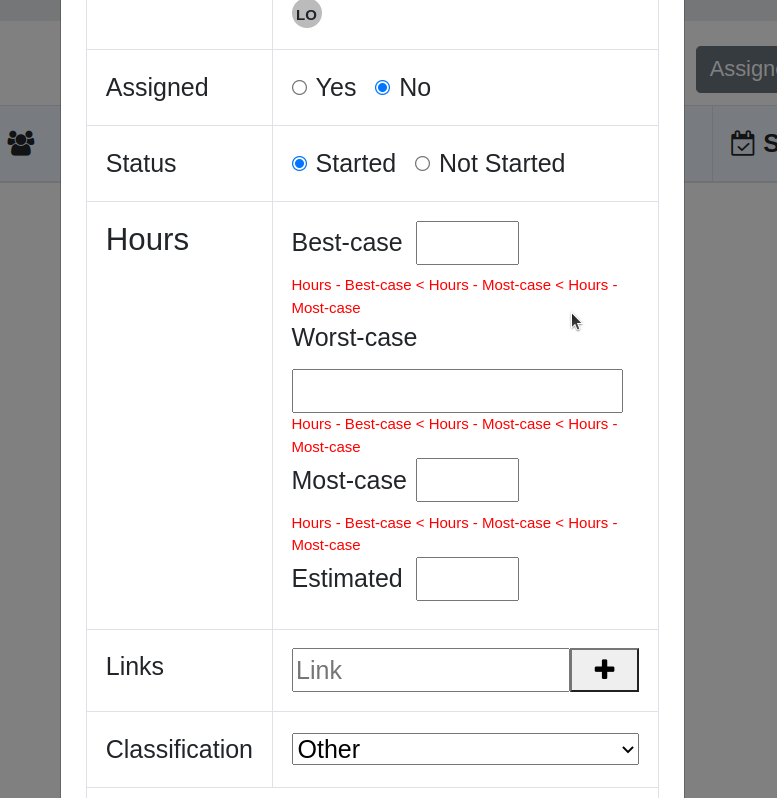Open the Classification dropdown showing Other
This screenshot has width=777, height=798.
[465, 749]
